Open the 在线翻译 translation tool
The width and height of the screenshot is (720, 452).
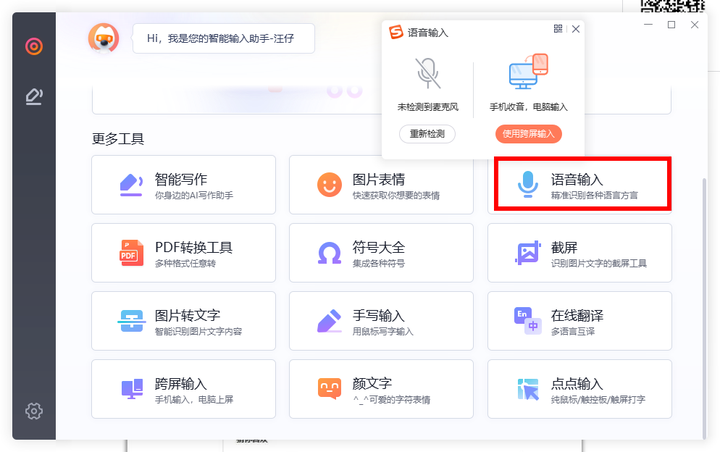pyautogui.click(x=580, y=321)
